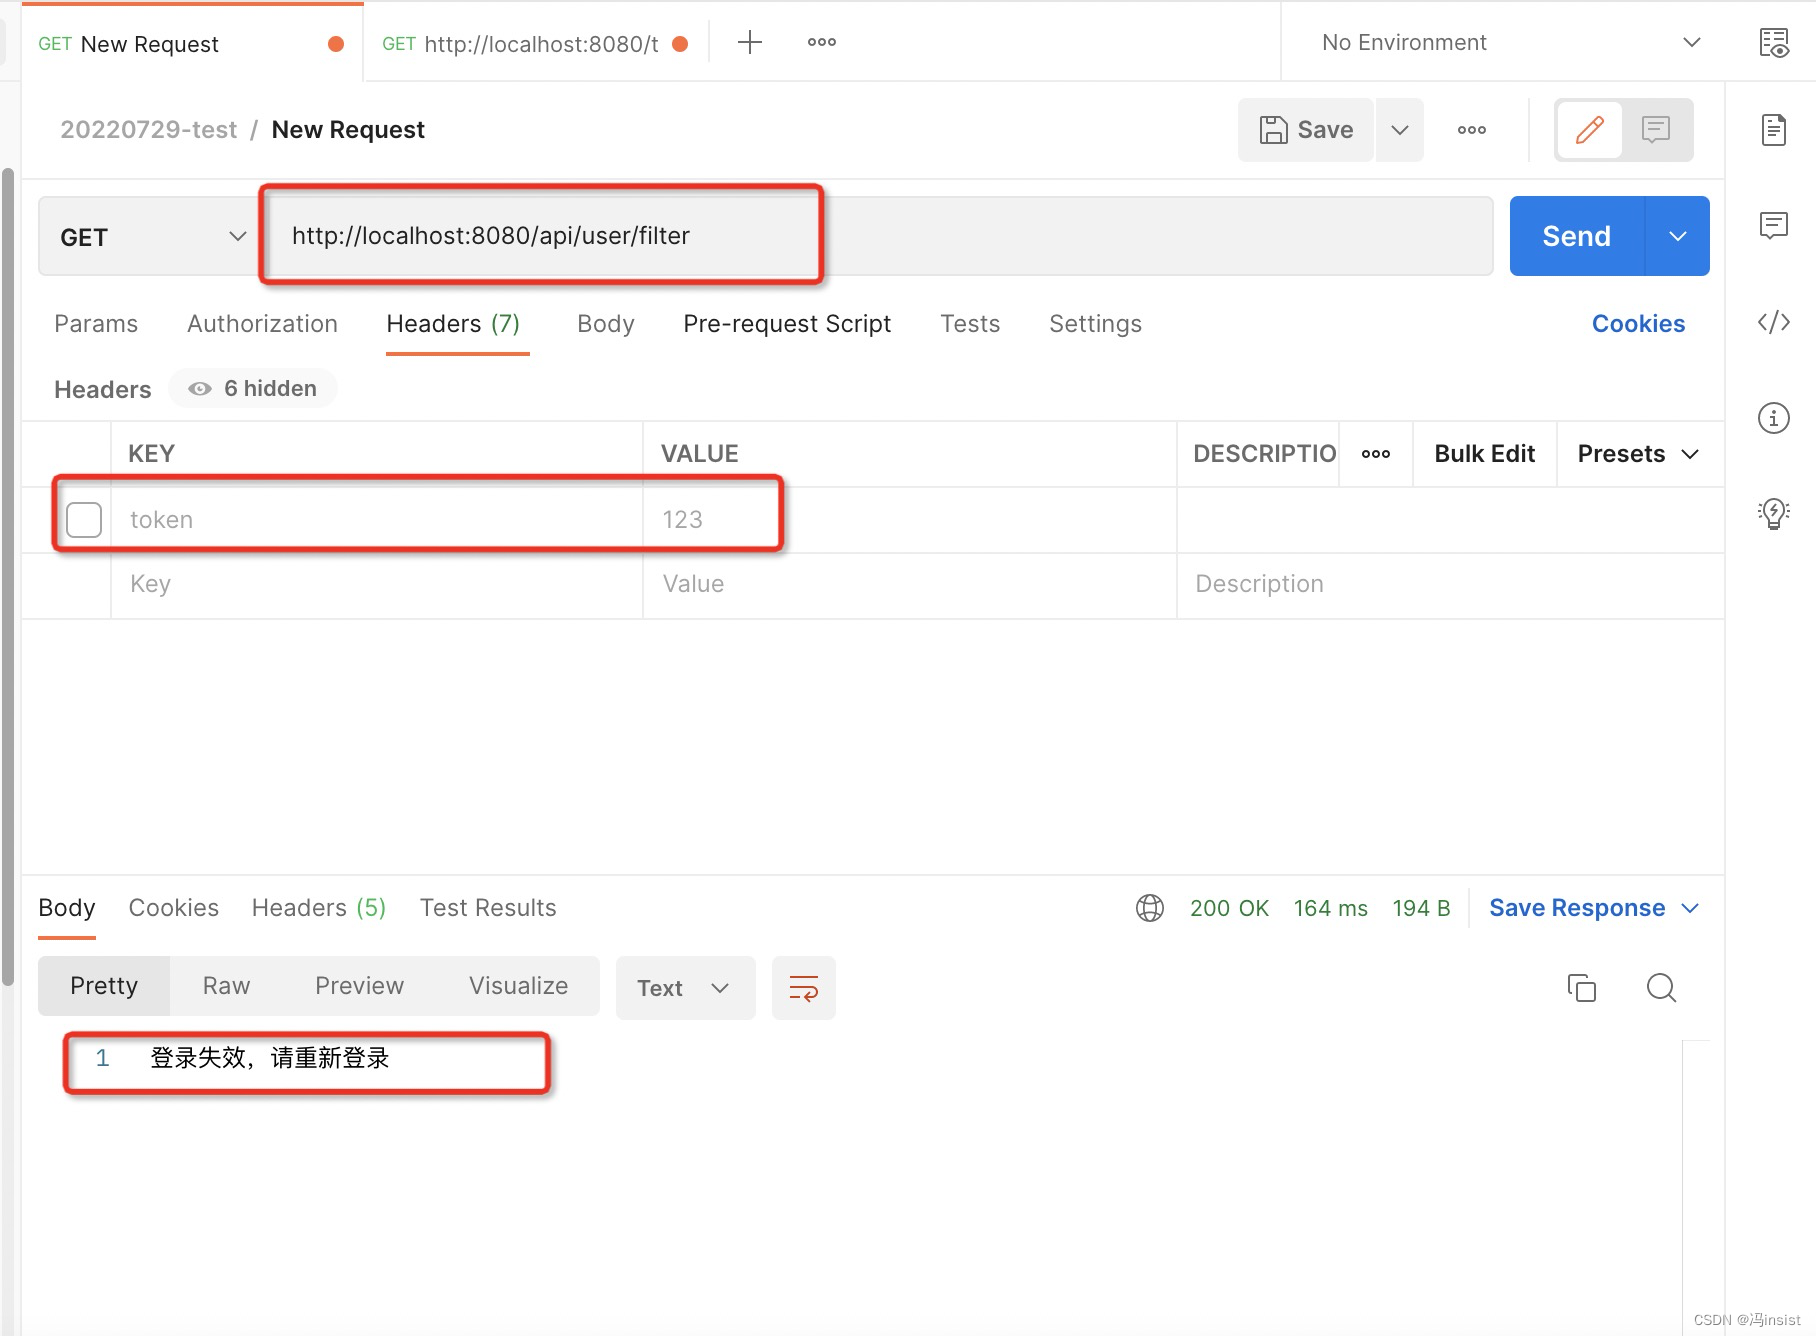1816x1336 pixels.
Task: Open the documentation icon in right sidebar
Action: 1774,130
